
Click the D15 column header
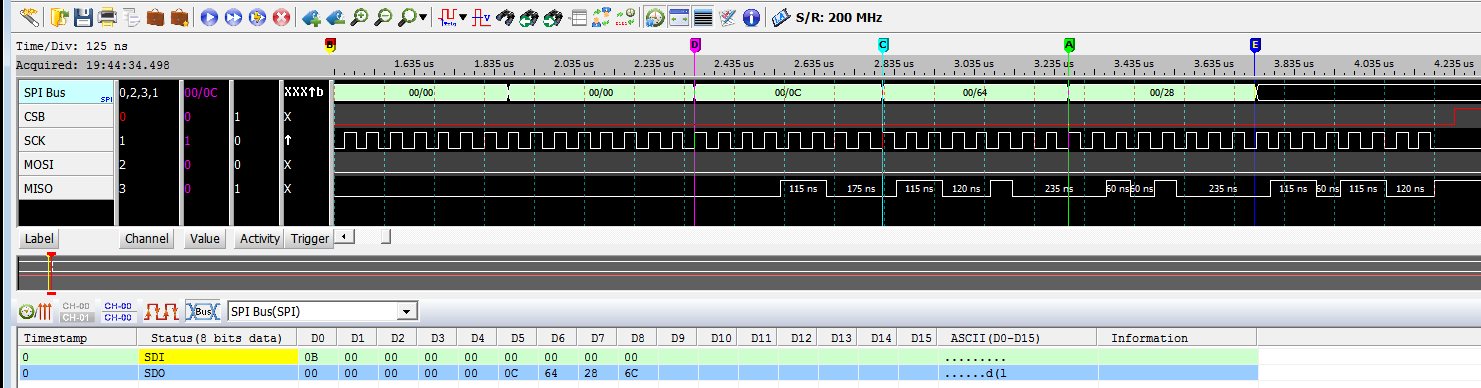click(x=918, y=338)
